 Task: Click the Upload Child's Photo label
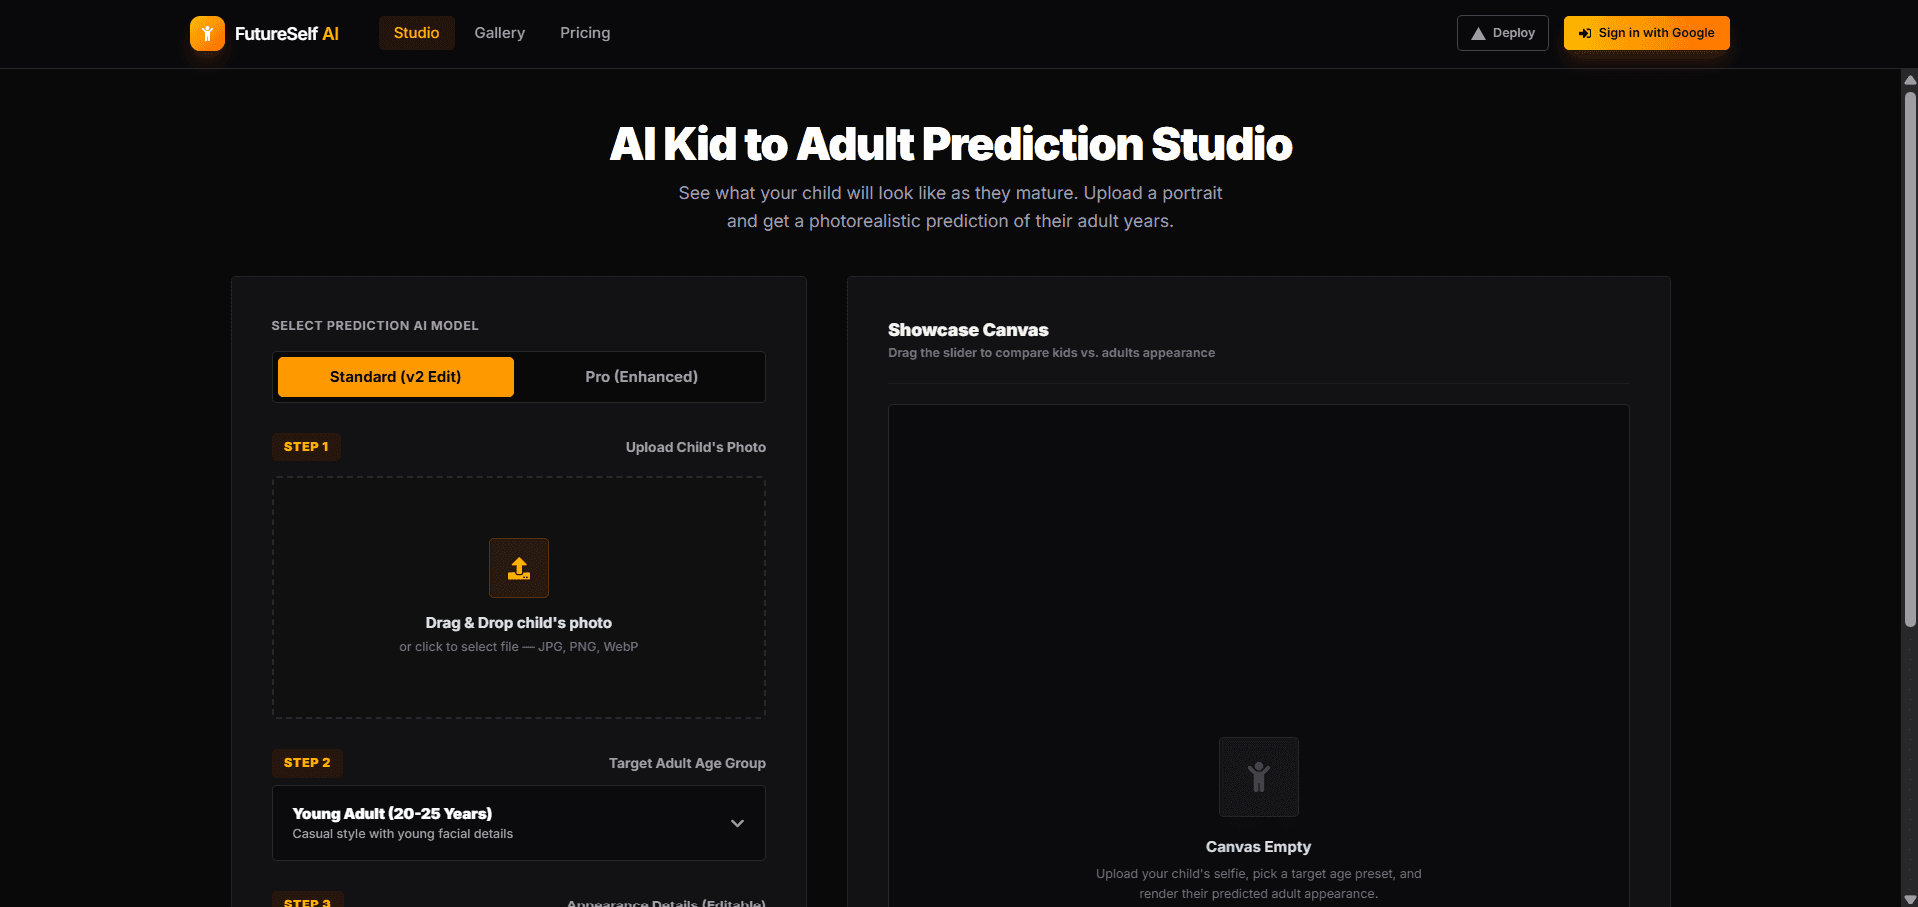(x=696, y=447)
